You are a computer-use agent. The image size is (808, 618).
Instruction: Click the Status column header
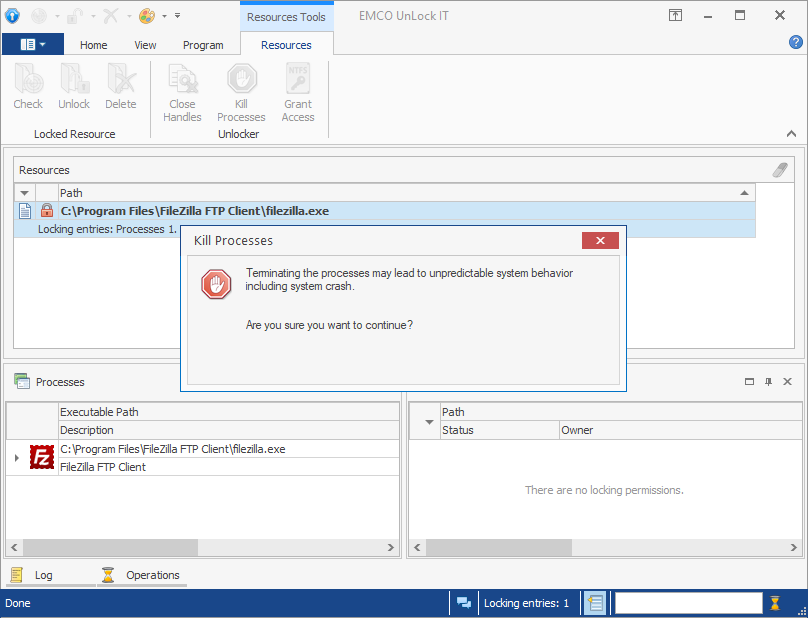point(499,430)
